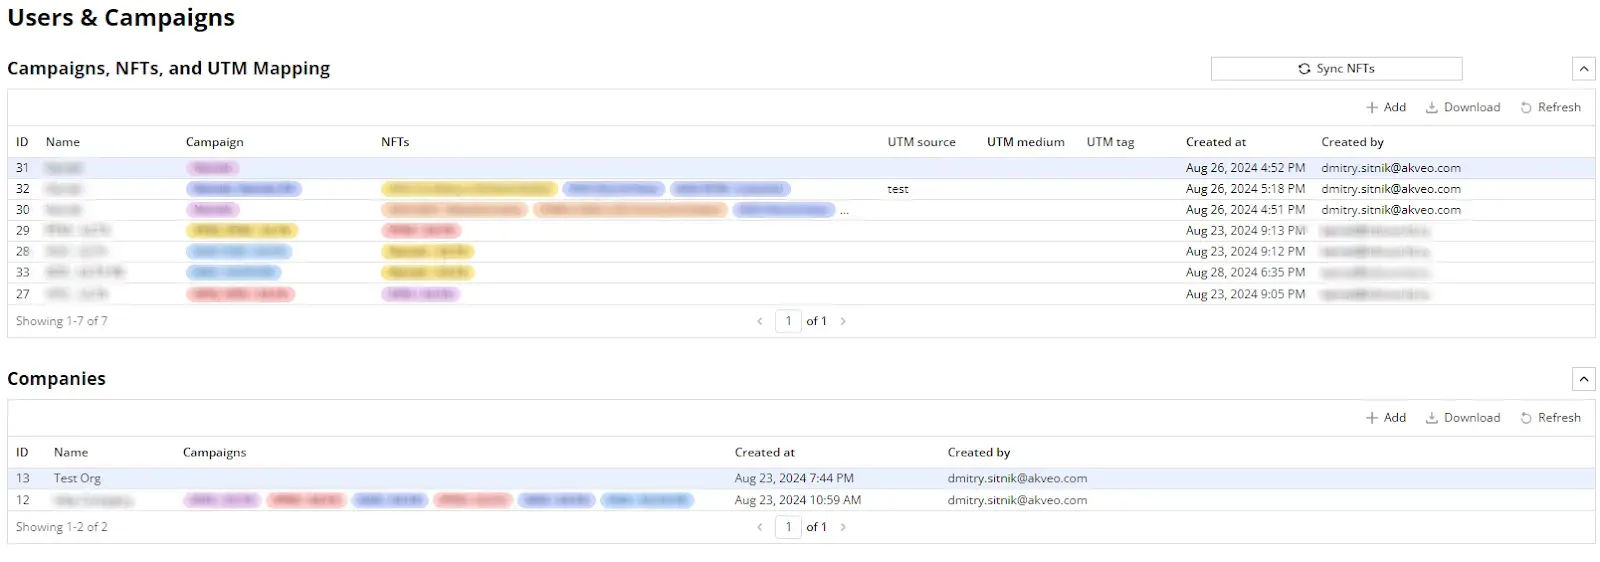Select campaign row with ID 27
This screenshot has width=1600, height=562.
point(801,294)
